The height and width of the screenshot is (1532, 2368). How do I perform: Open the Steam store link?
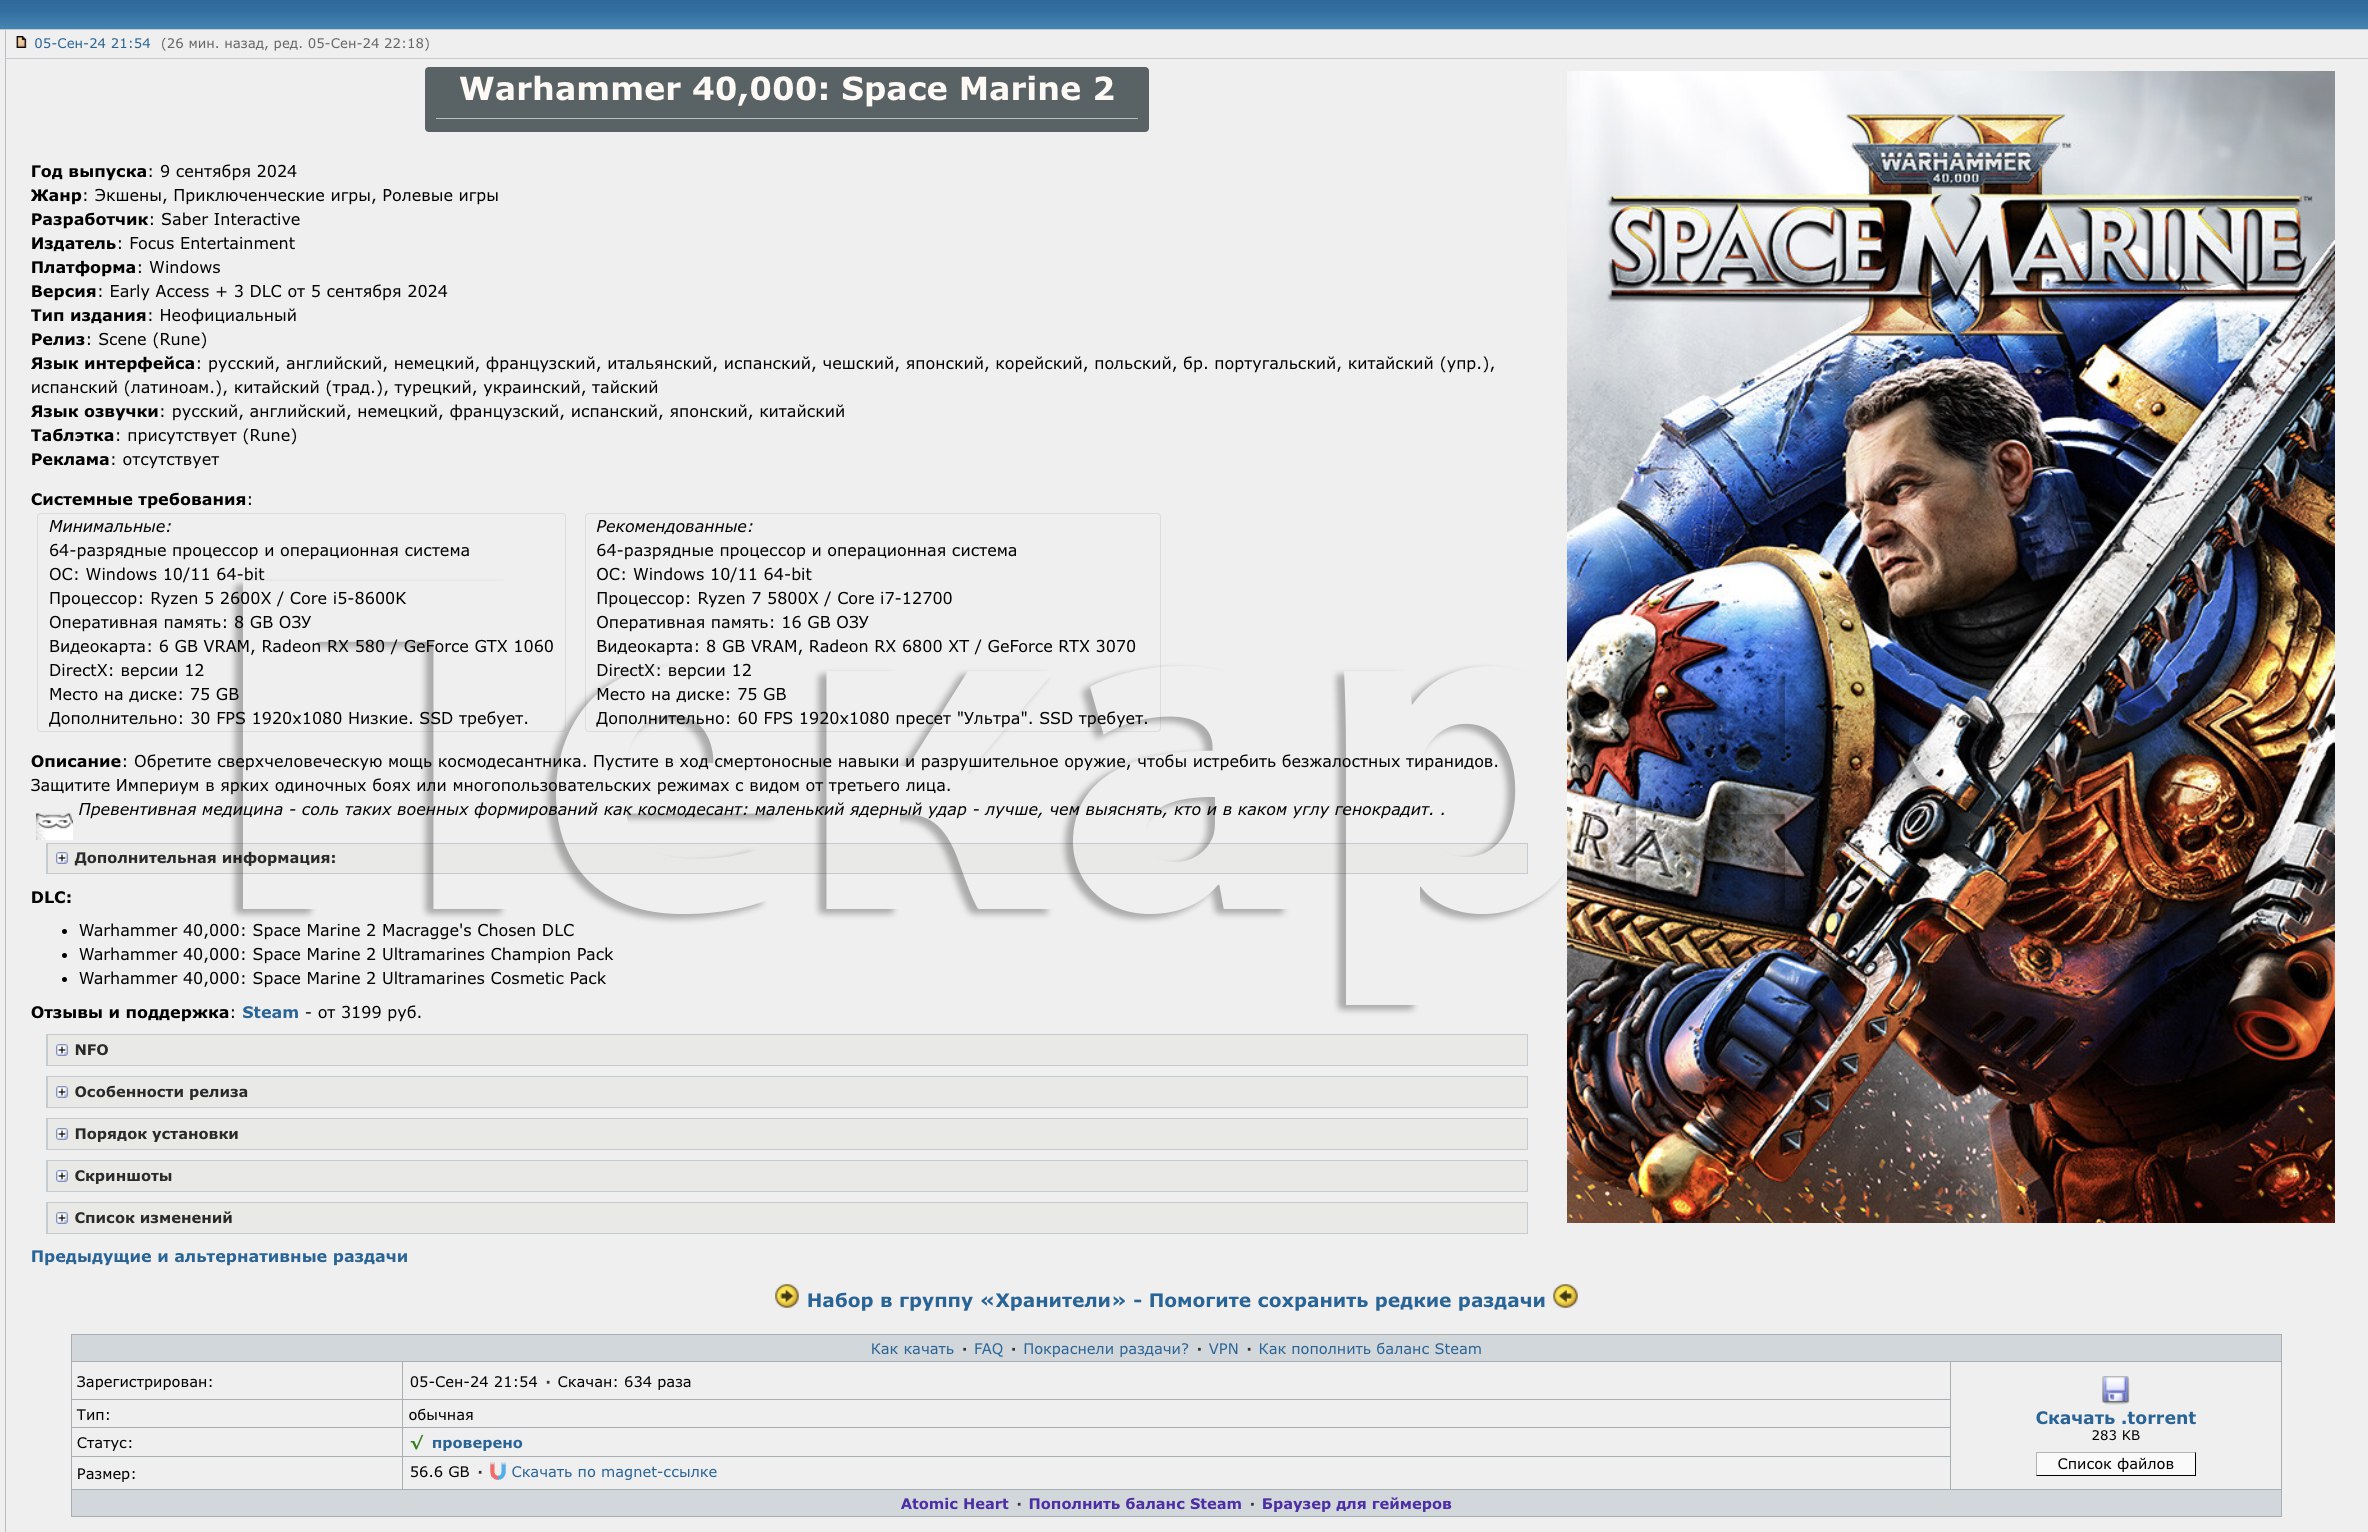pos(270,1012)
